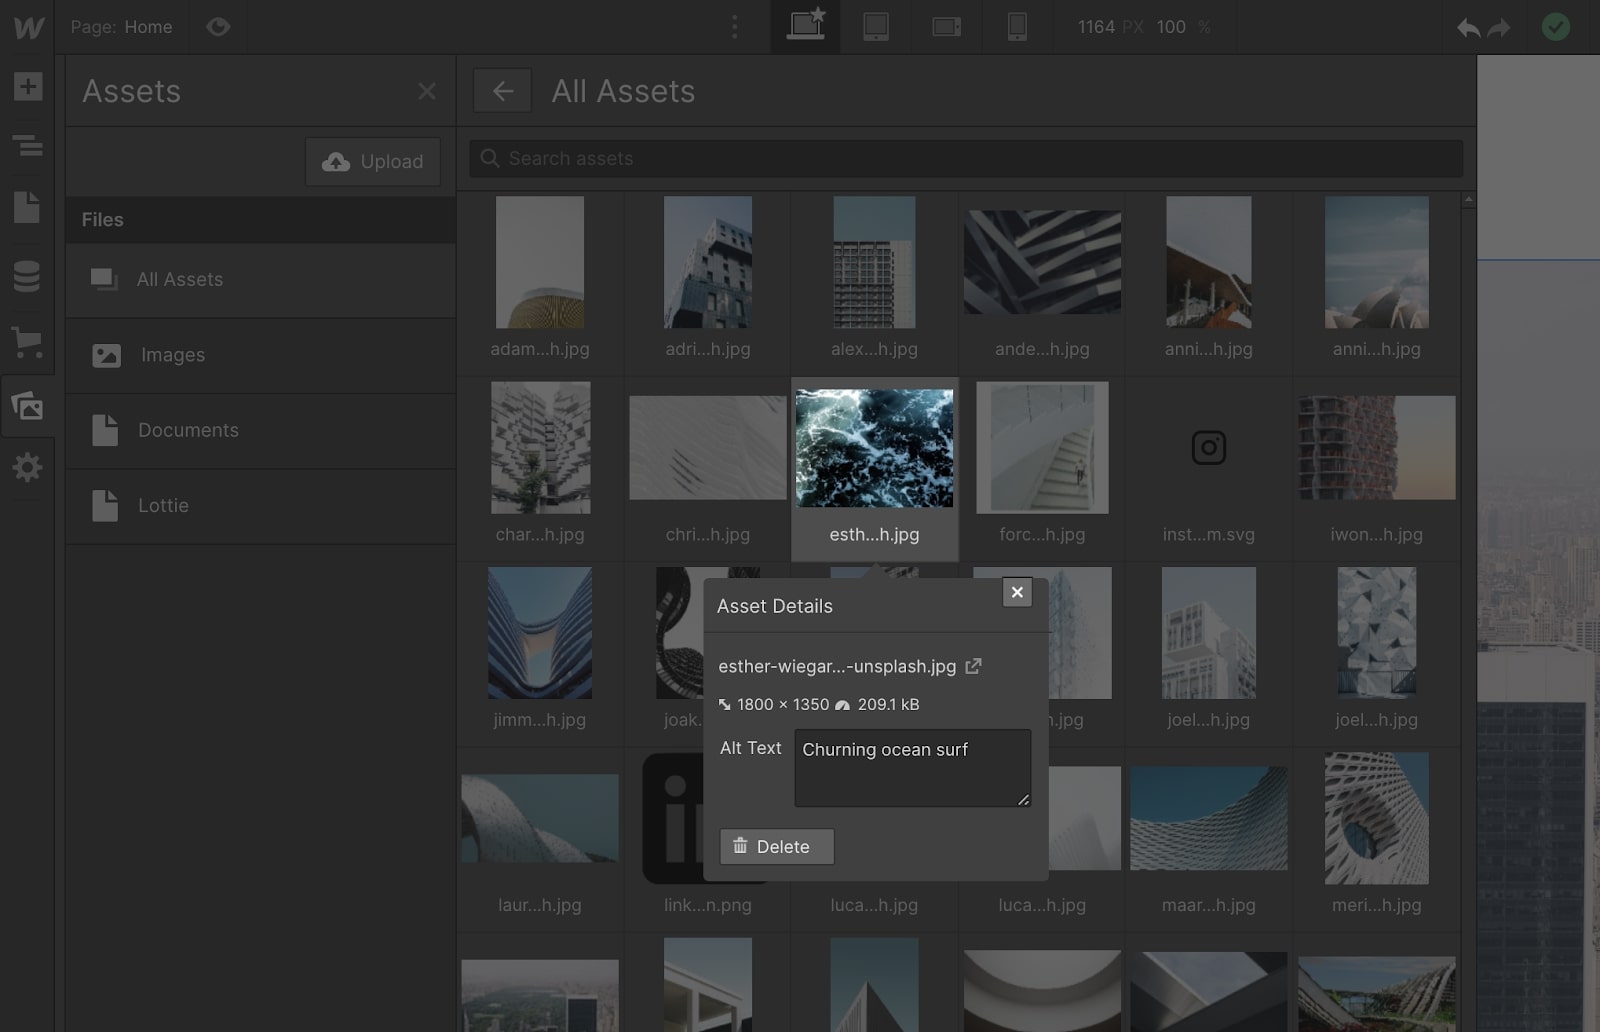
Task: Switch to tablet breakpoint view
Action: point(877,27)
